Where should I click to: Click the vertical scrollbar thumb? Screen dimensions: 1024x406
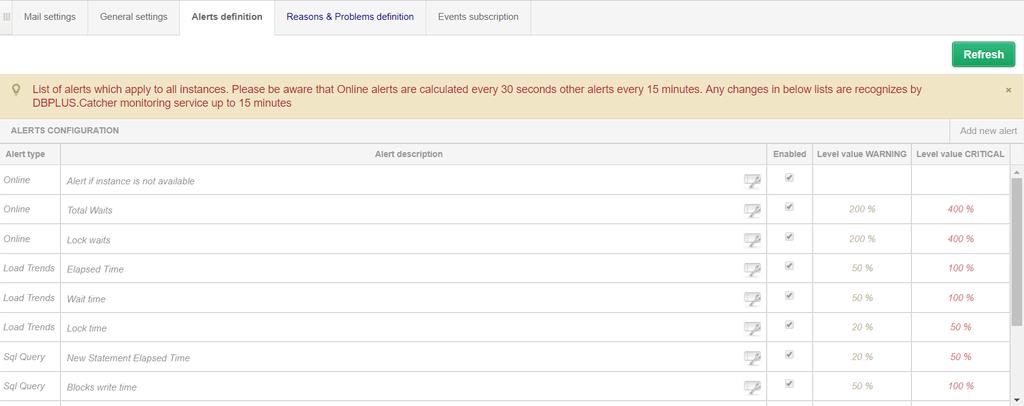coord(1017,251)
